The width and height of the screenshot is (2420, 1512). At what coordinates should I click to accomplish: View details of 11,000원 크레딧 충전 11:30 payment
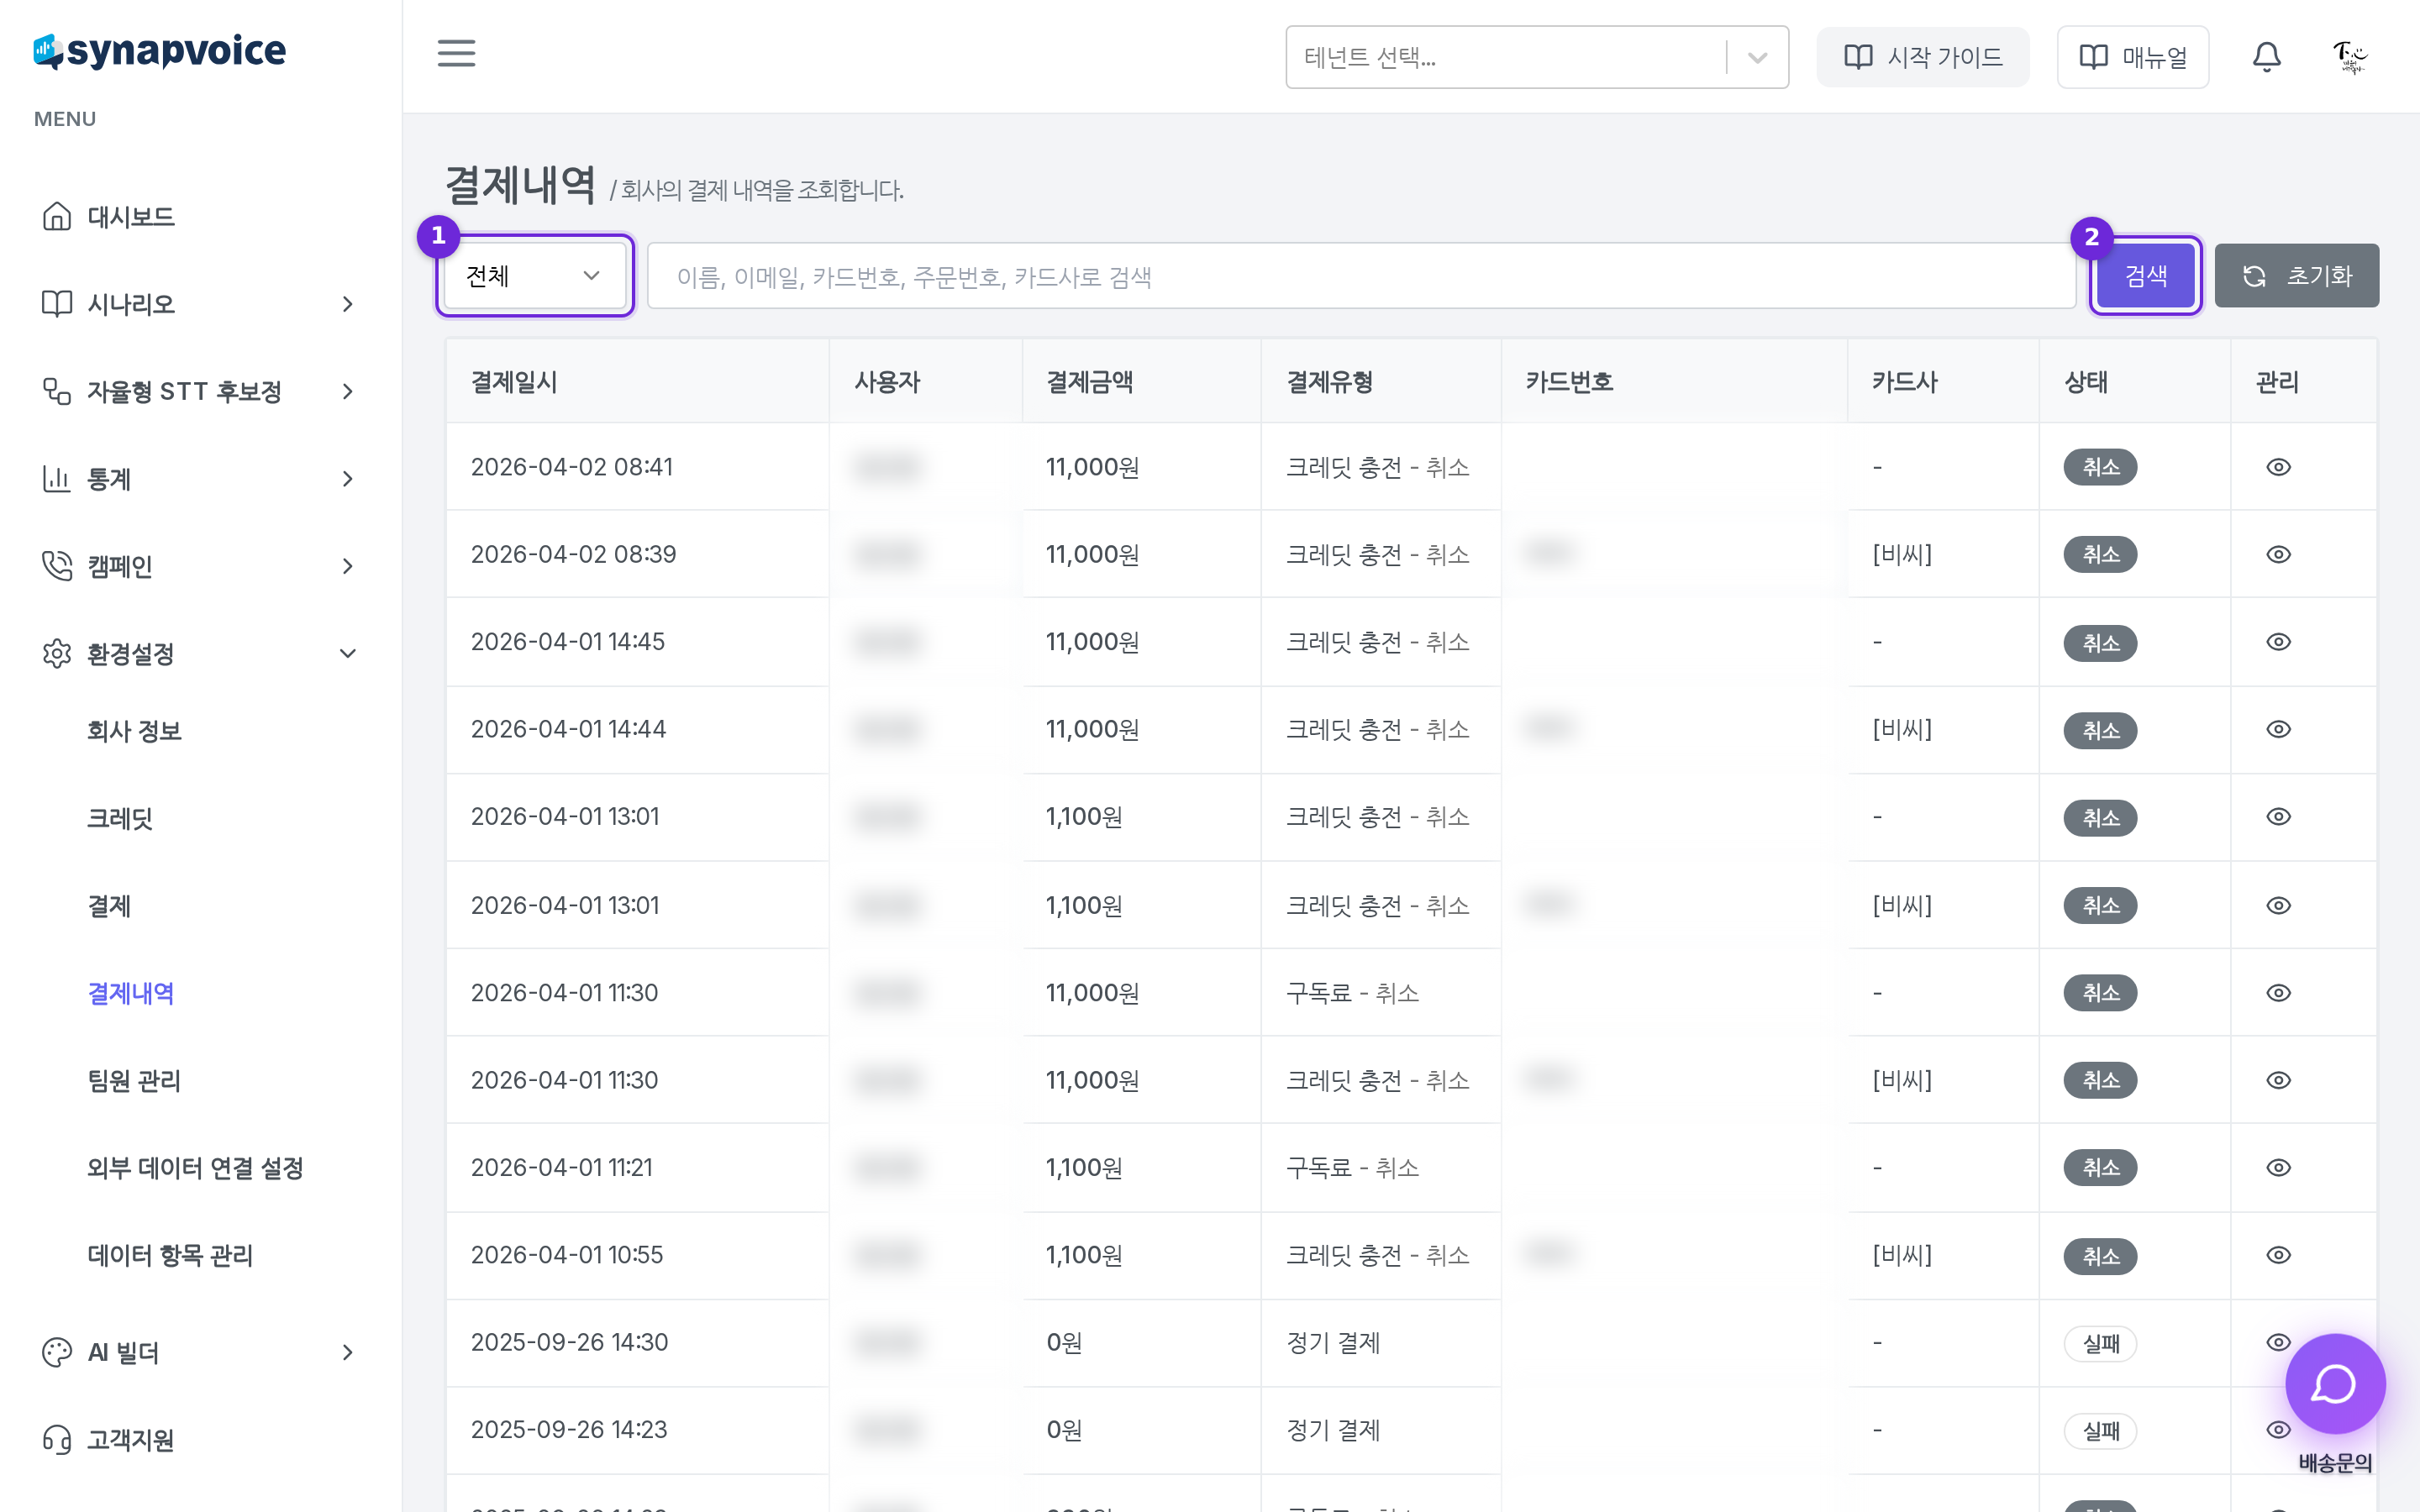(2278, 1080)
